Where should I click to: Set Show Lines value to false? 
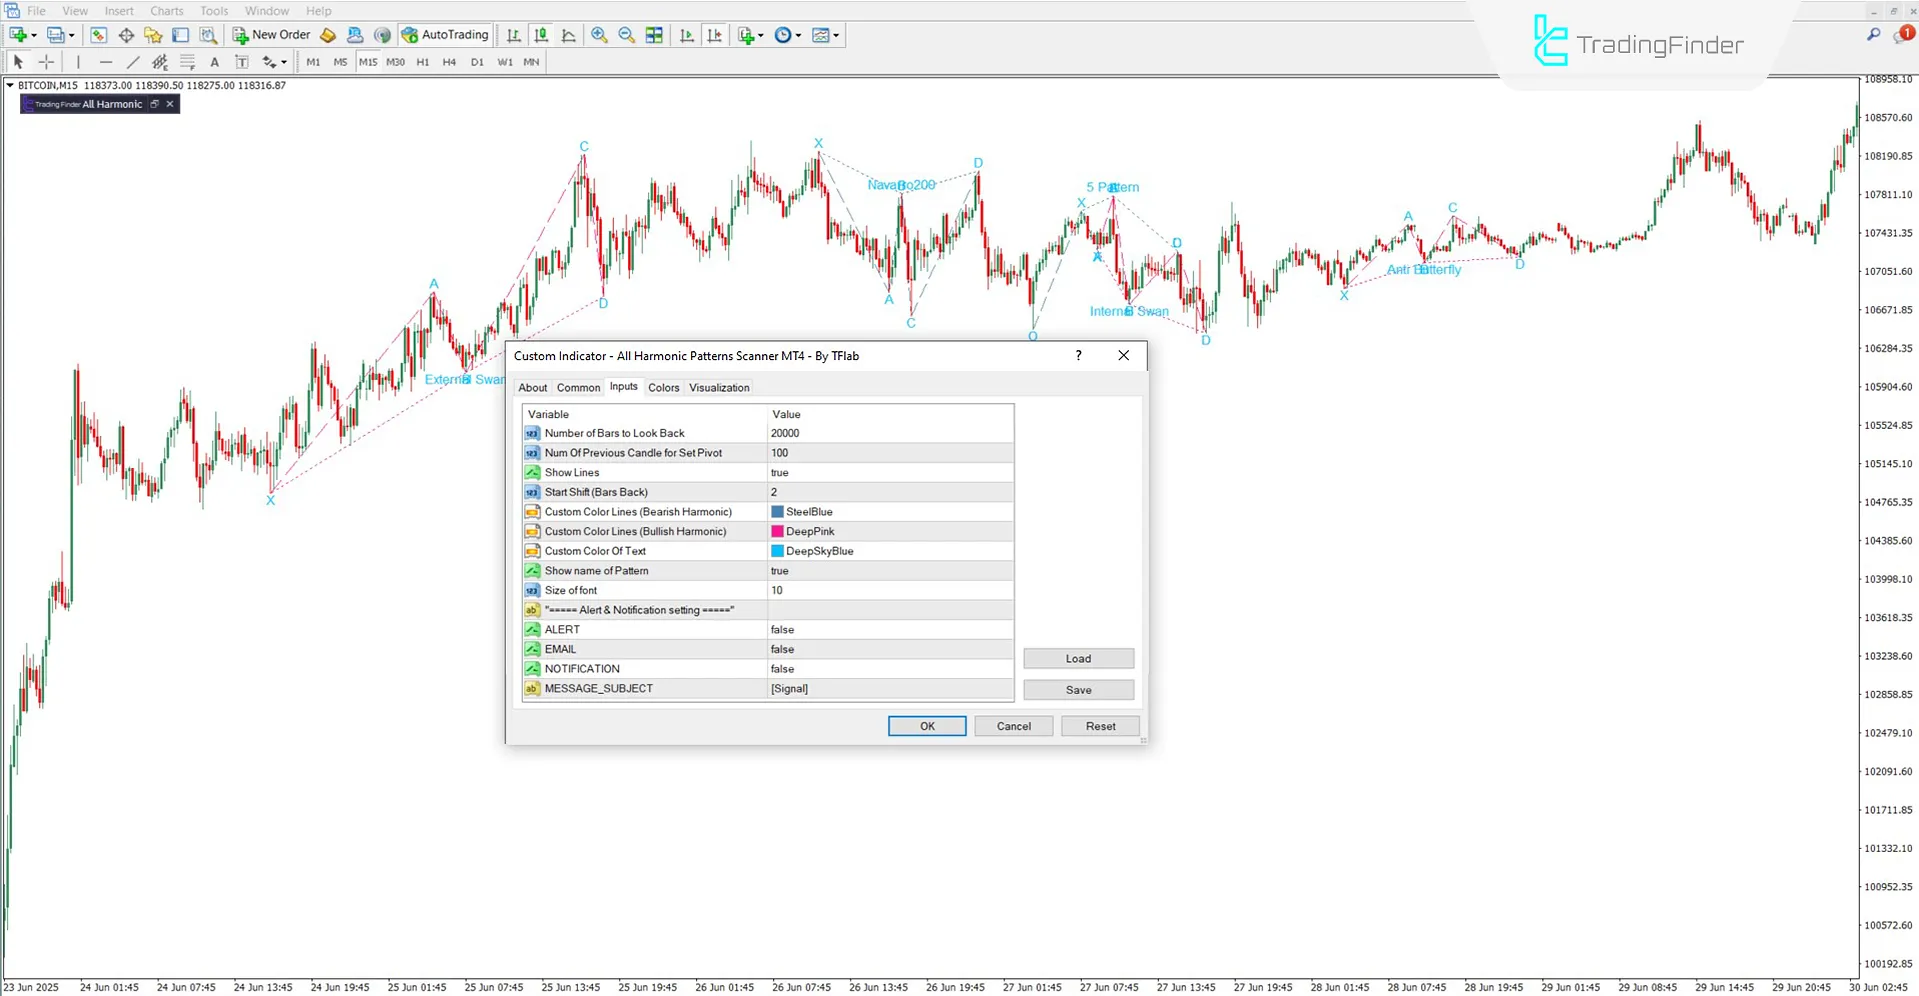tap(890, 472)
